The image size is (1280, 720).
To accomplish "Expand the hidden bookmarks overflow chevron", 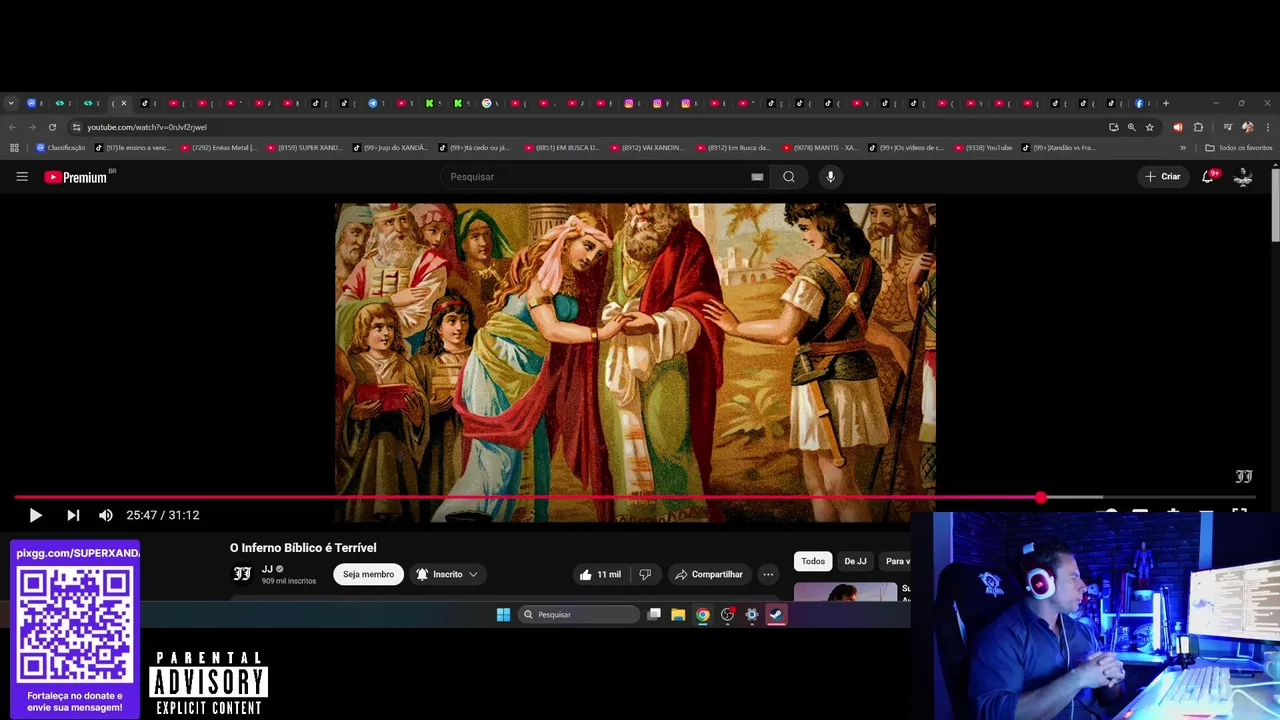I will click(1183, 148).
